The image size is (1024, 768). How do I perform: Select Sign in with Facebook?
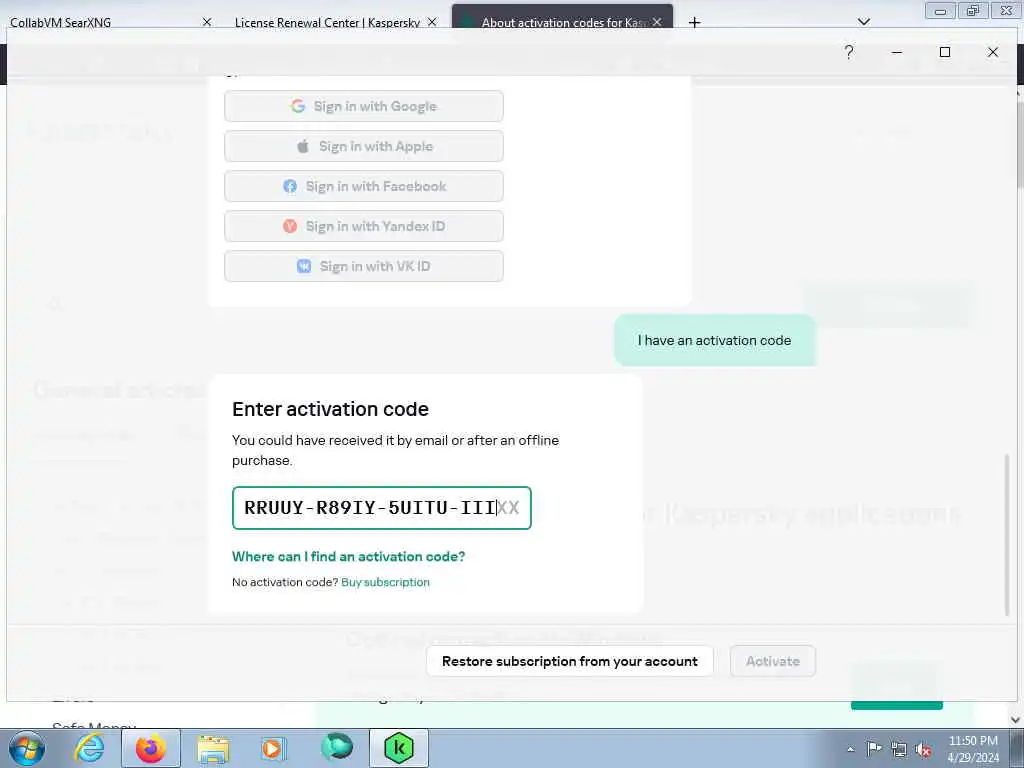[x=364, y=186]
